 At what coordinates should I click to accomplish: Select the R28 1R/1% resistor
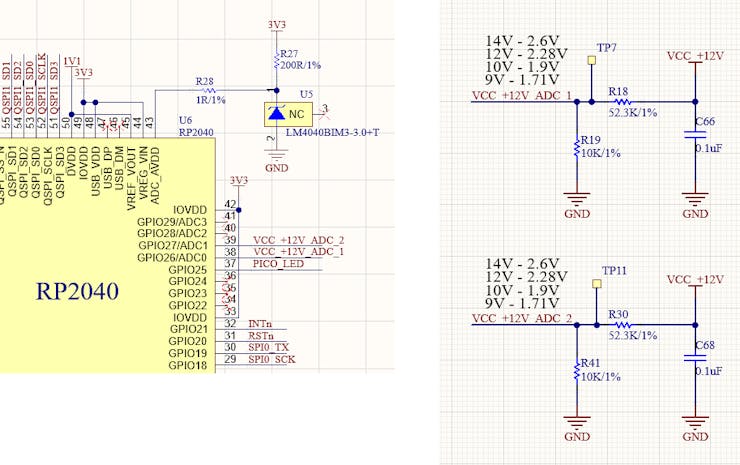(x=209, y=89)
